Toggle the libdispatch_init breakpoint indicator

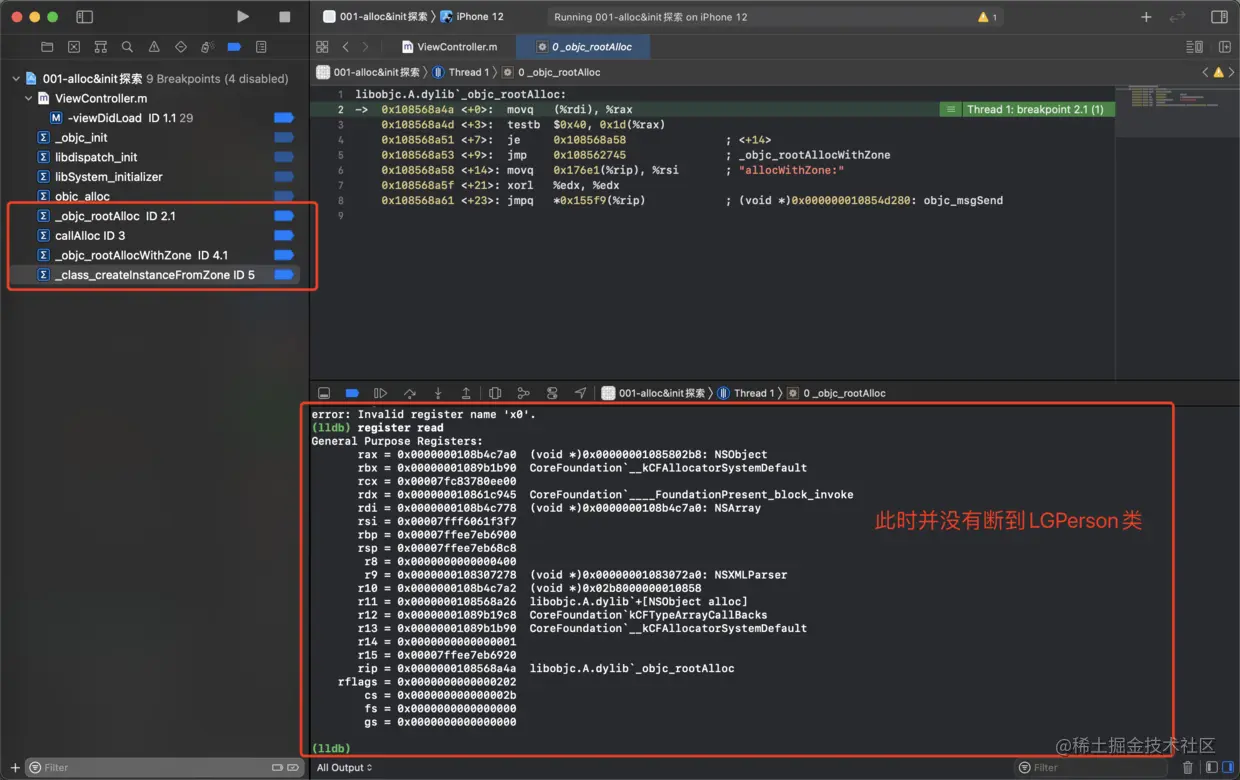[x=284, y=157]
